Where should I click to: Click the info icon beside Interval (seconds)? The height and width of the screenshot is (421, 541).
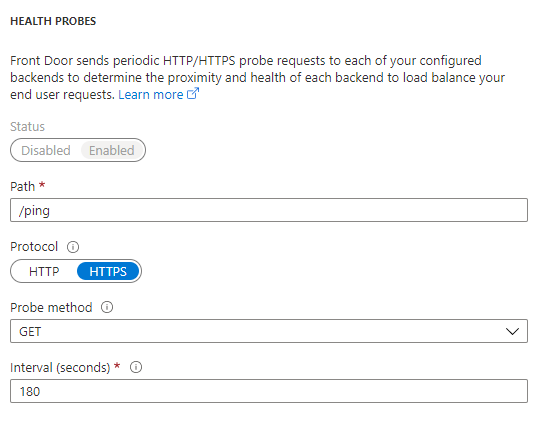(x=136, y=367)
